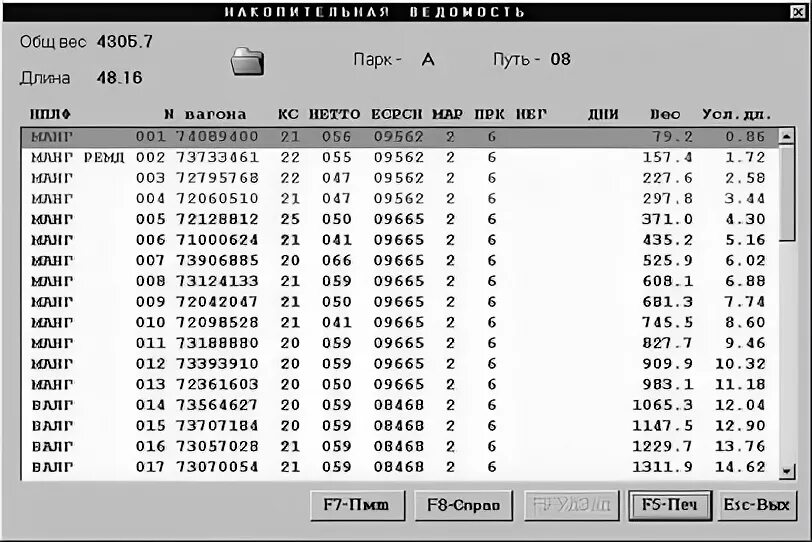Click the length value 48.16
The image size is (812, 542).
pyautogui.click(x=119, y=78)
